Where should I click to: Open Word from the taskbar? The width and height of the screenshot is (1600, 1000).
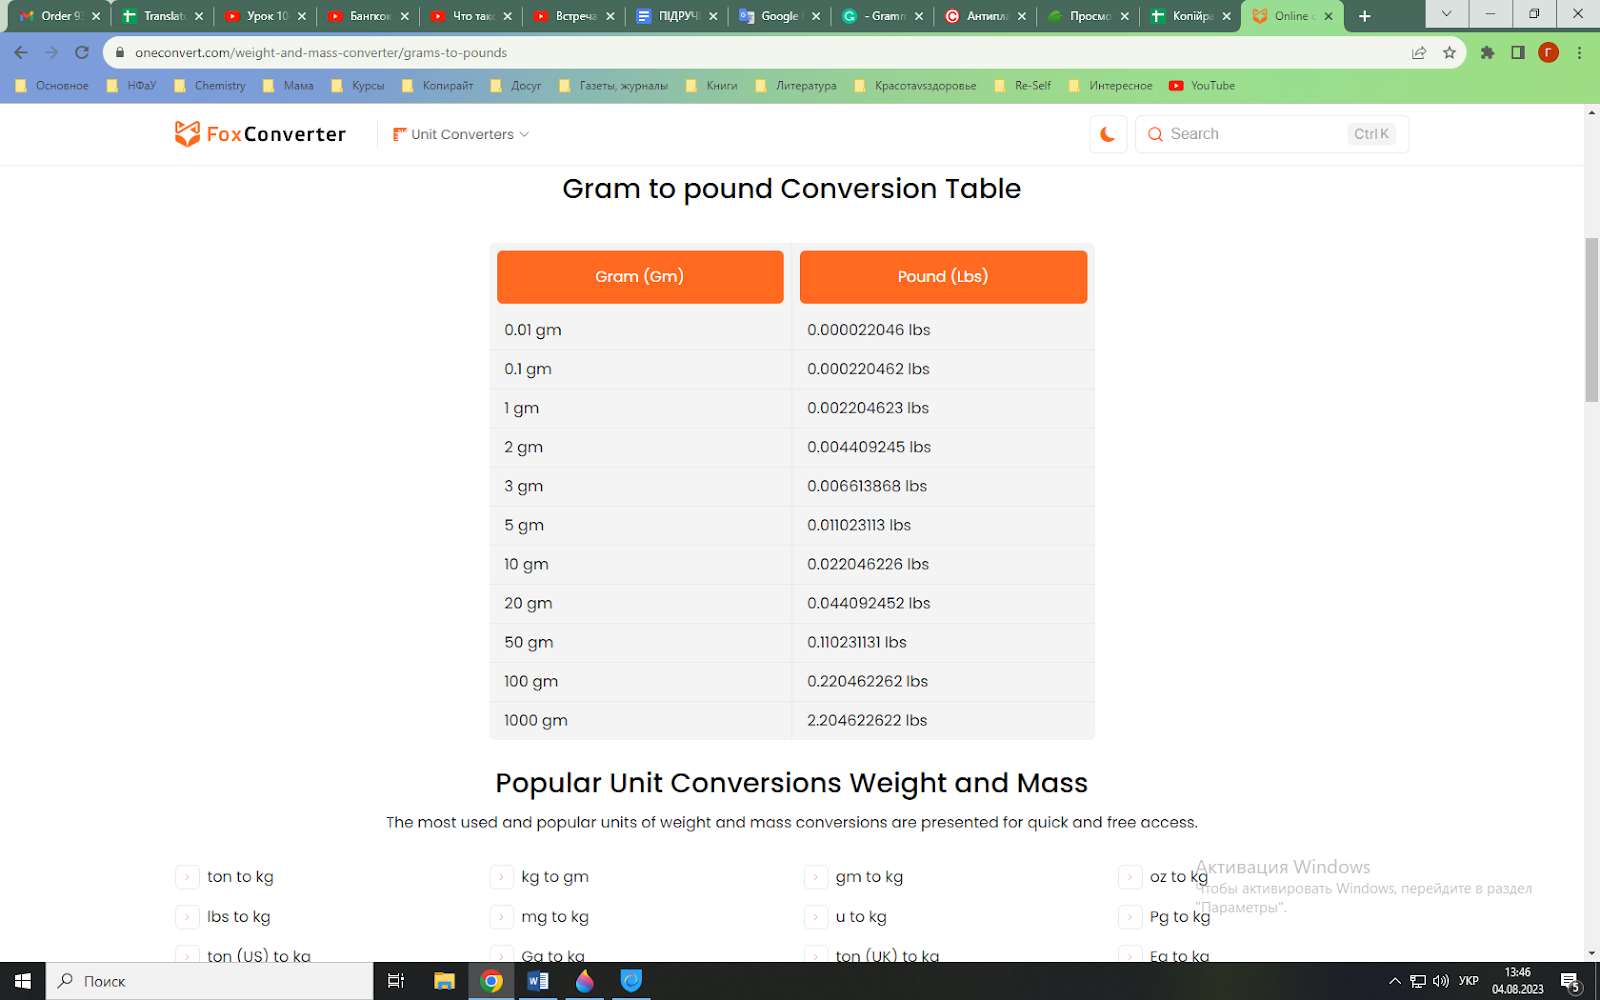[538, 981]
